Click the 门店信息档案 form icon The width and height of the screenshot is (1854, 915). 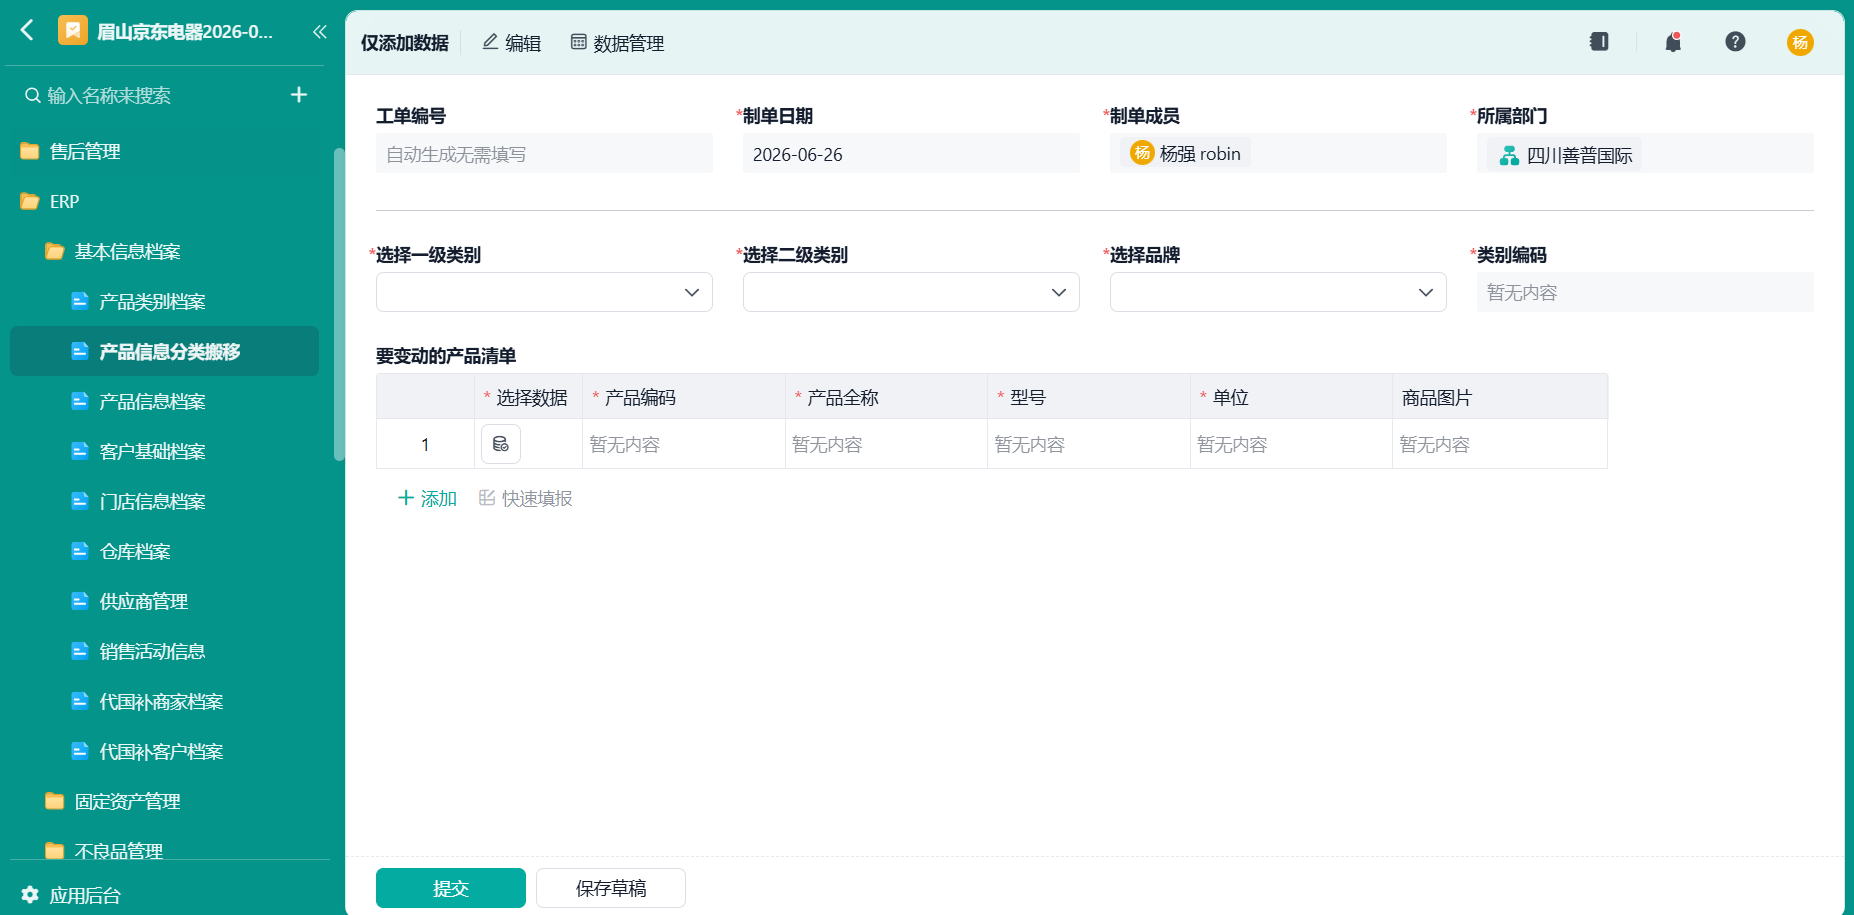(x=80, y=501)
